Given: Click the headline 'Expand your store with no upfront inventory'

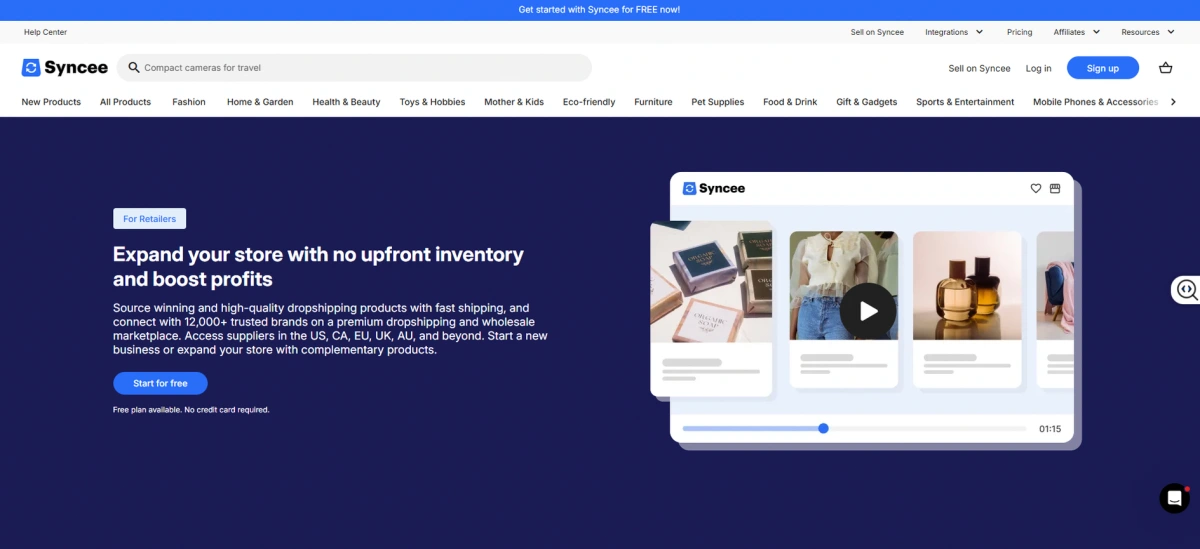Looking at the screenshot, I should 318,254.
